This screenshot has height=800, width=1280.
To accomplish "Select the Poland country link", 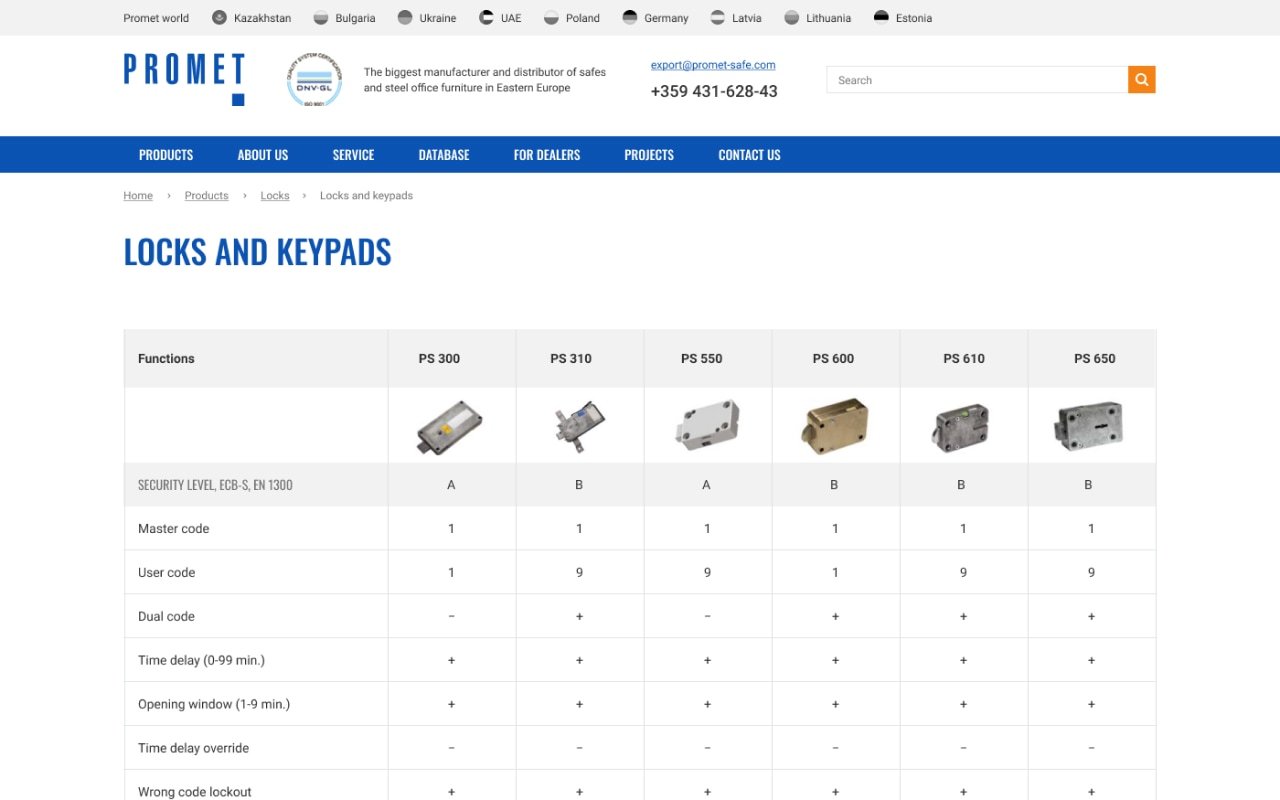I will coord(583,18).
